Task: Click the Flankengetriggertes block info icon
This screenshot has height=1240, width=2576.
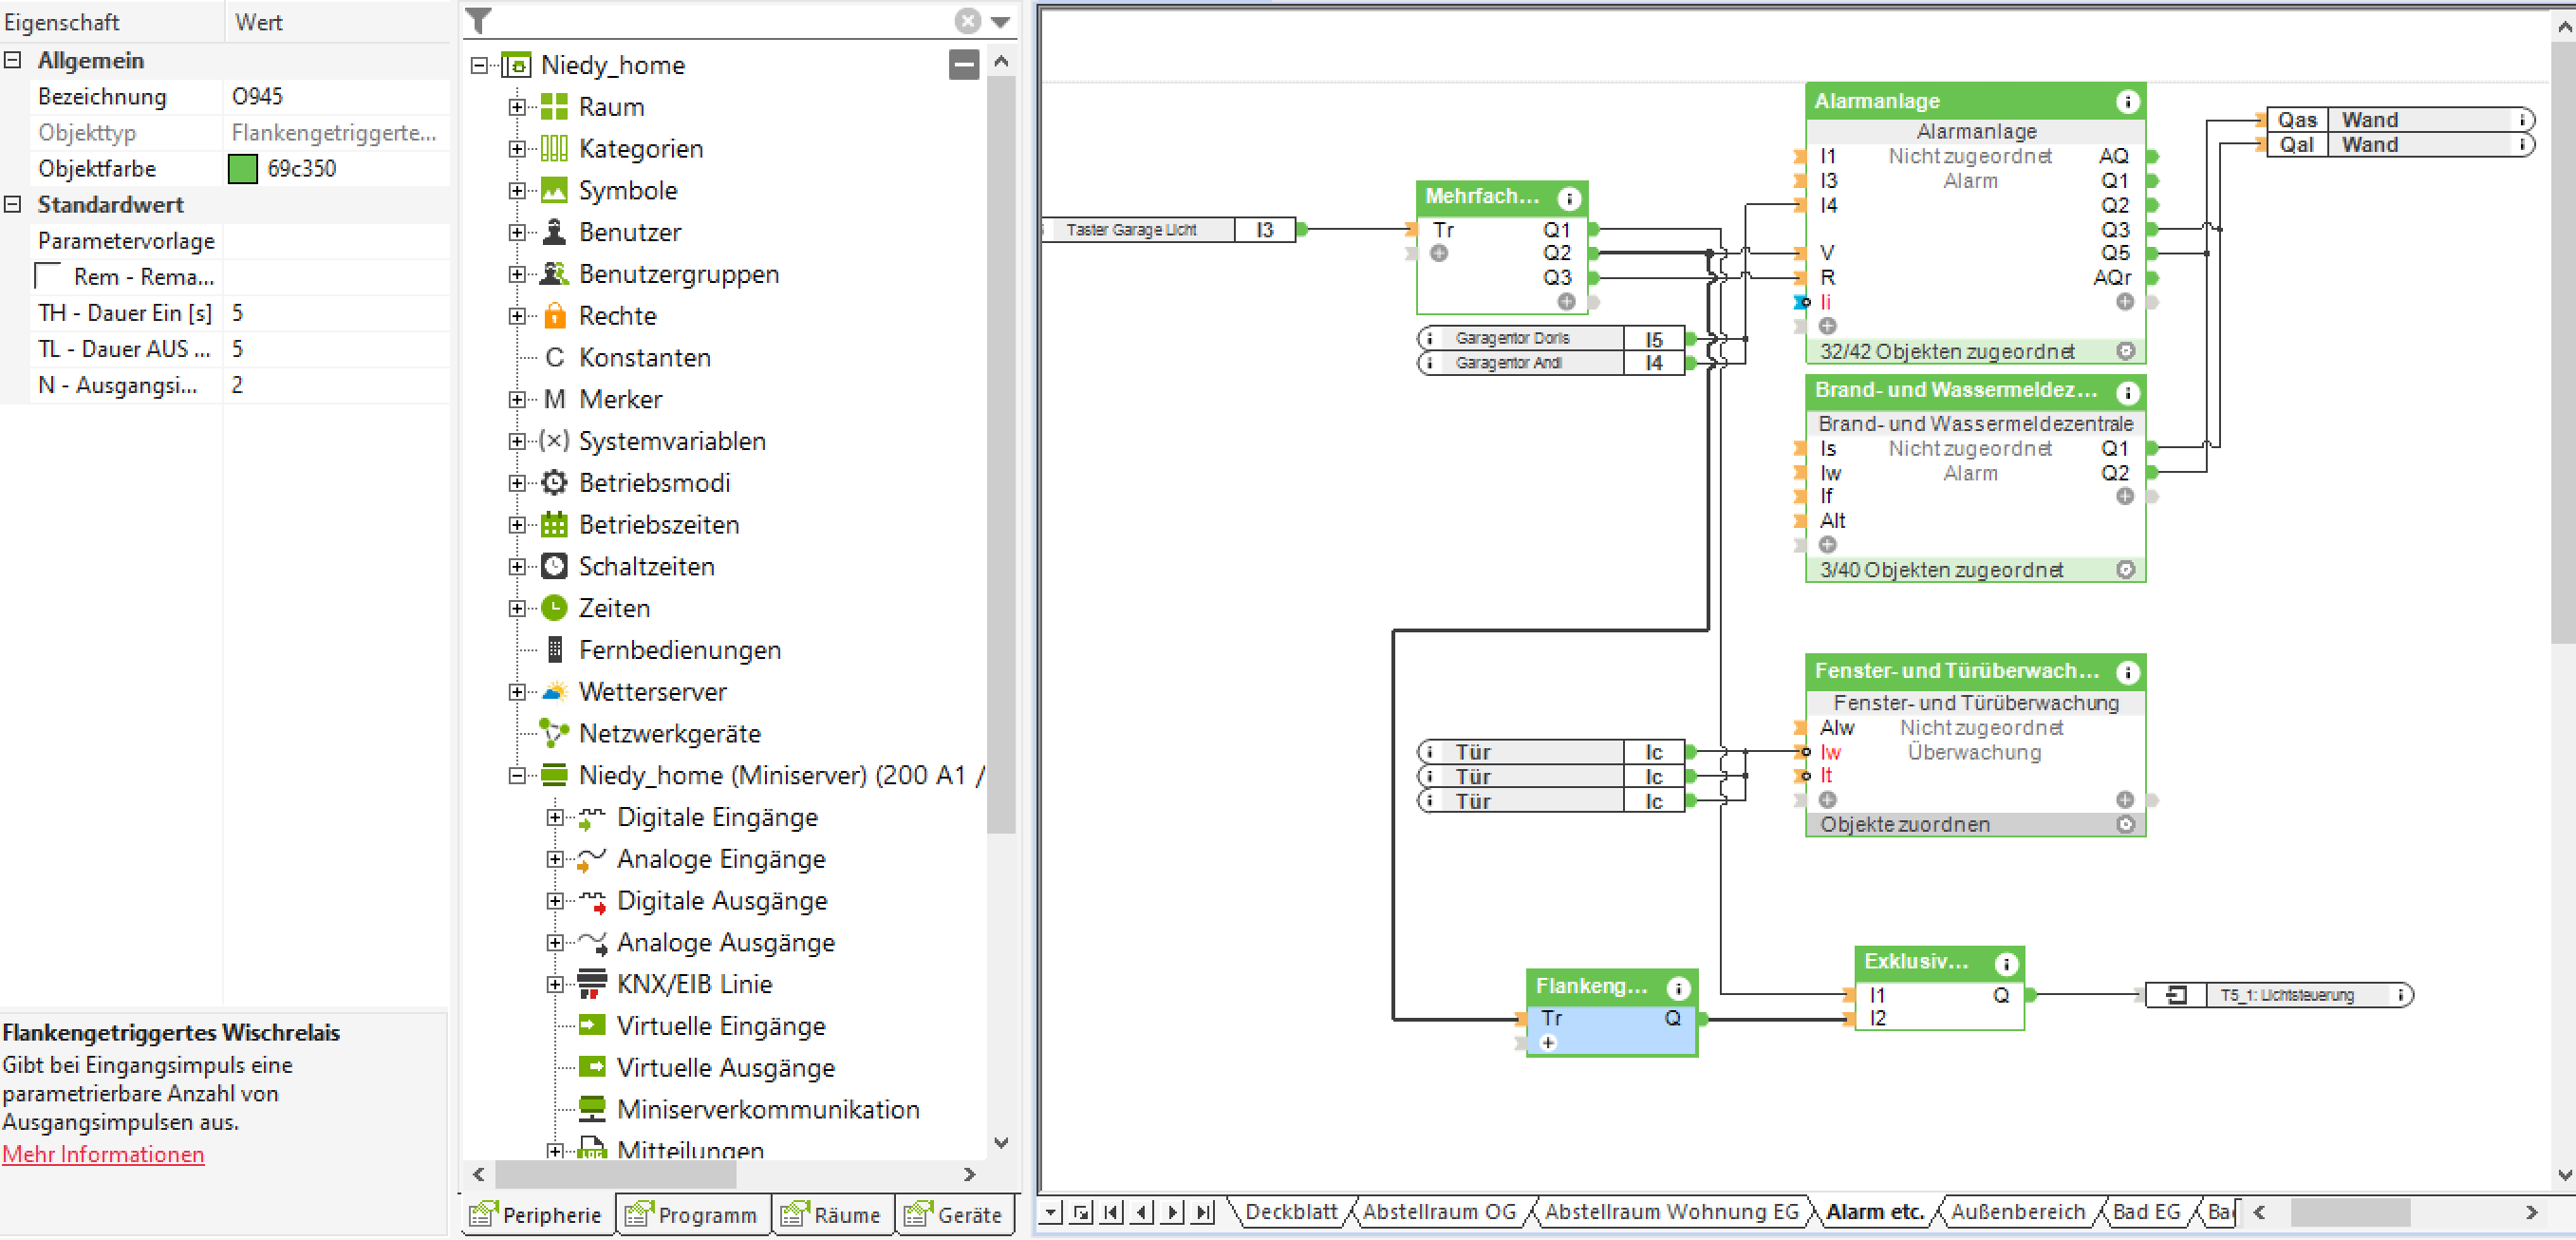Action: (x=1678, y=988)
